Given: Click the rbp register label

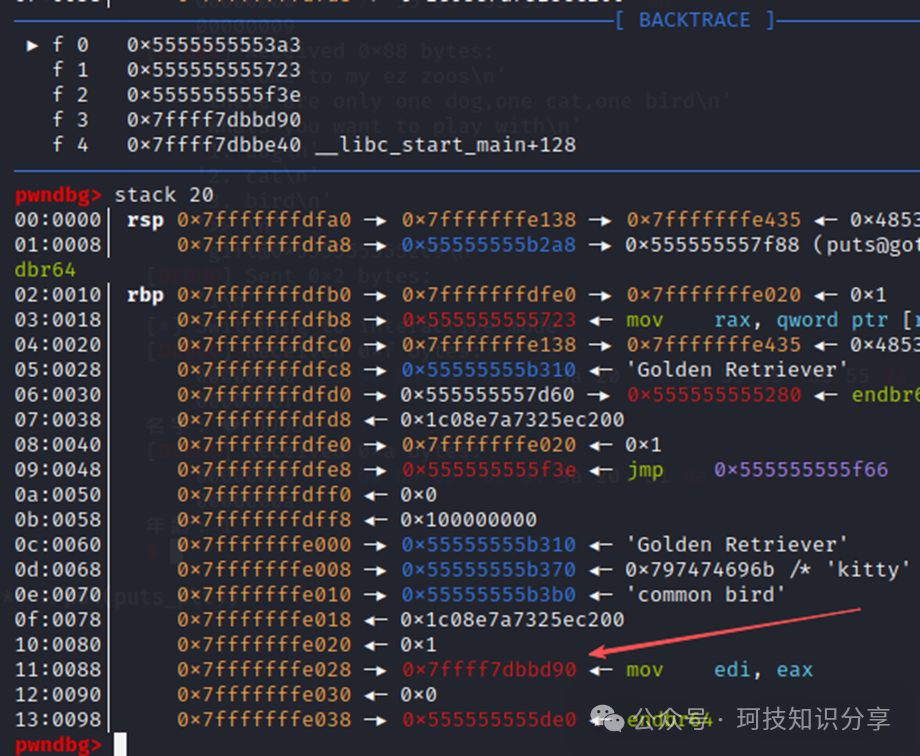Looking at the screenshot, I should [146, 295].
